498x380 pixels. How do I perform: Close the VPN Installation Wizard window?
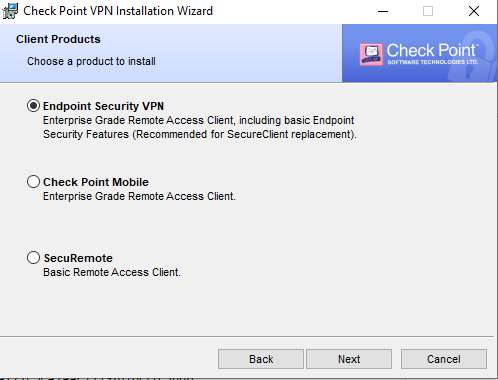[474, 11]
